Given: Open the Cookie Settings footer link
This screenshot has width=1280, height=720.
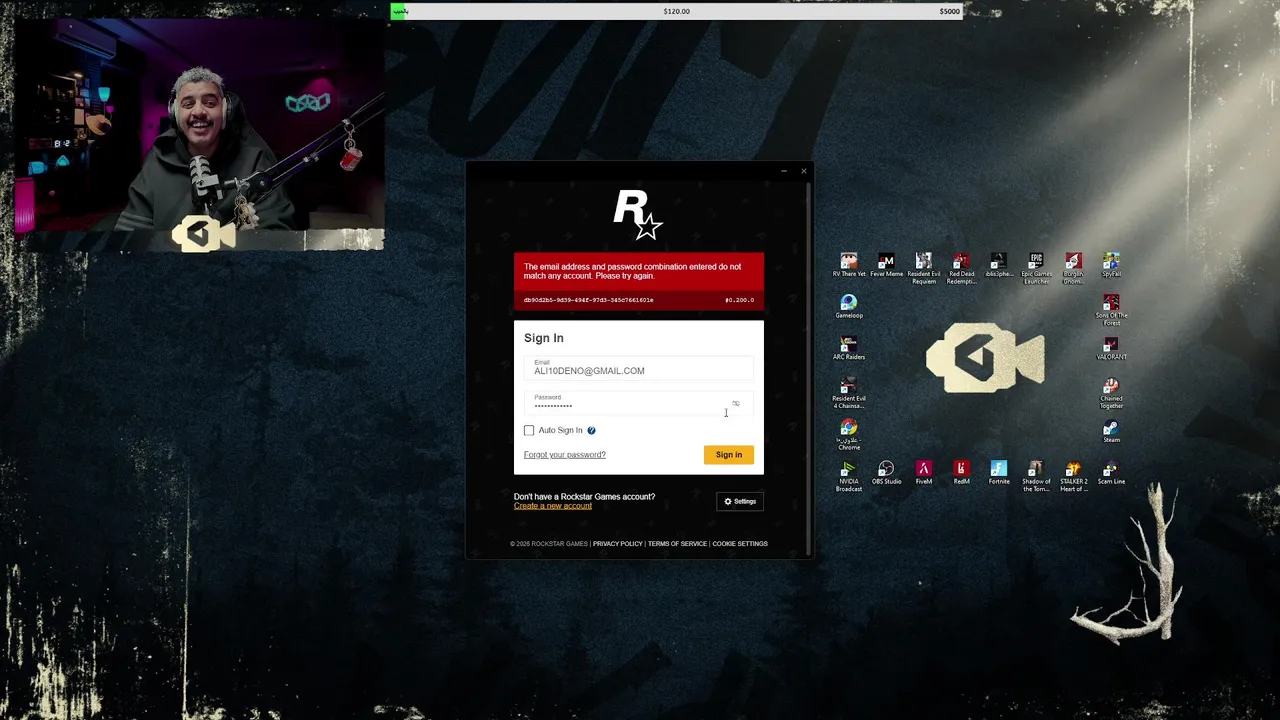Looking at the screenshot, I should point(740,544).
